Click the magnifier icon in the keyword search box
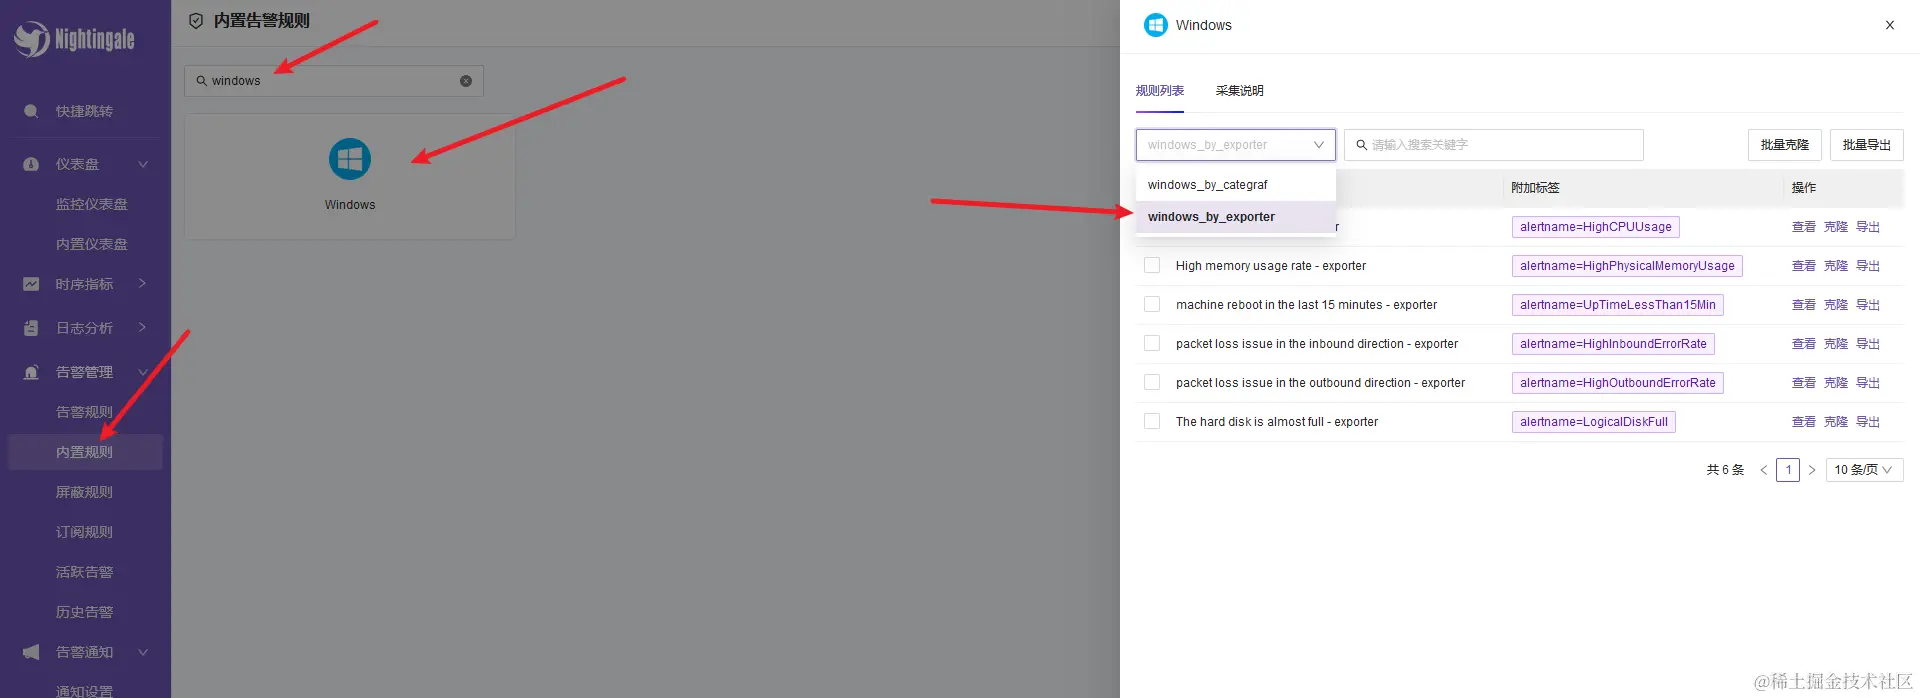 point(1361,145)
